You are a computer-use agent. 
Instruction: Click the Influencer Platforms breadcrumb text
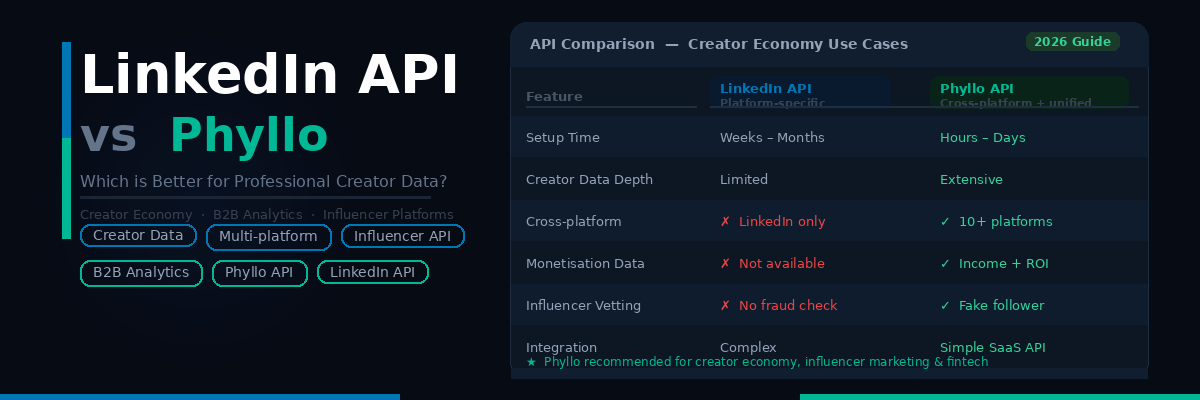coord(388,214)
